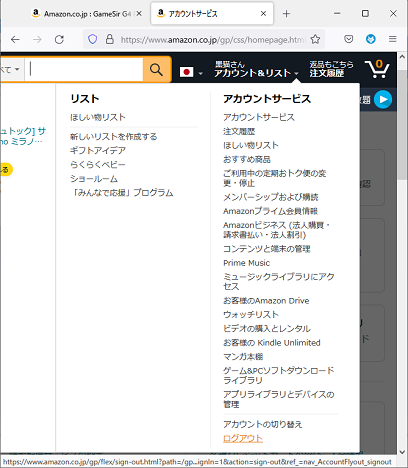Screen dimensions: 408x468
Task: Click the padlock site info icon
Action: pos(110,39)
